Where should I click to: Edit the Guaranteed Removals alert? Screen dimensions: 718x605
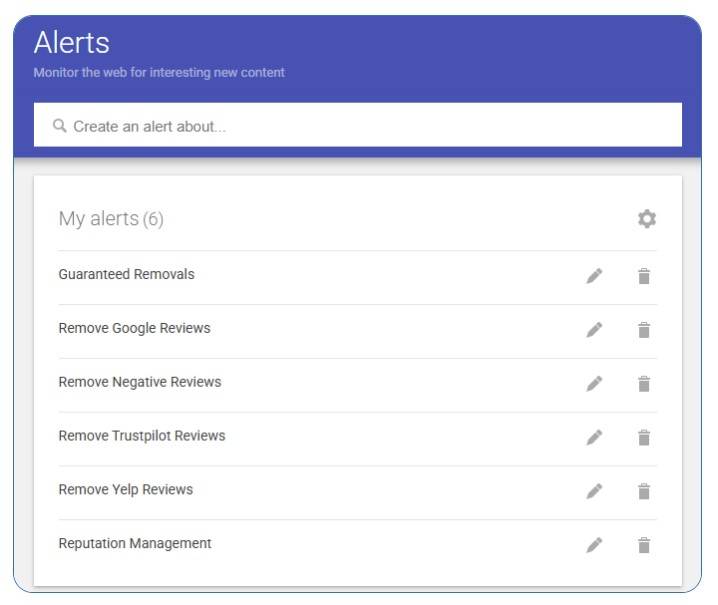coord(594,276)
